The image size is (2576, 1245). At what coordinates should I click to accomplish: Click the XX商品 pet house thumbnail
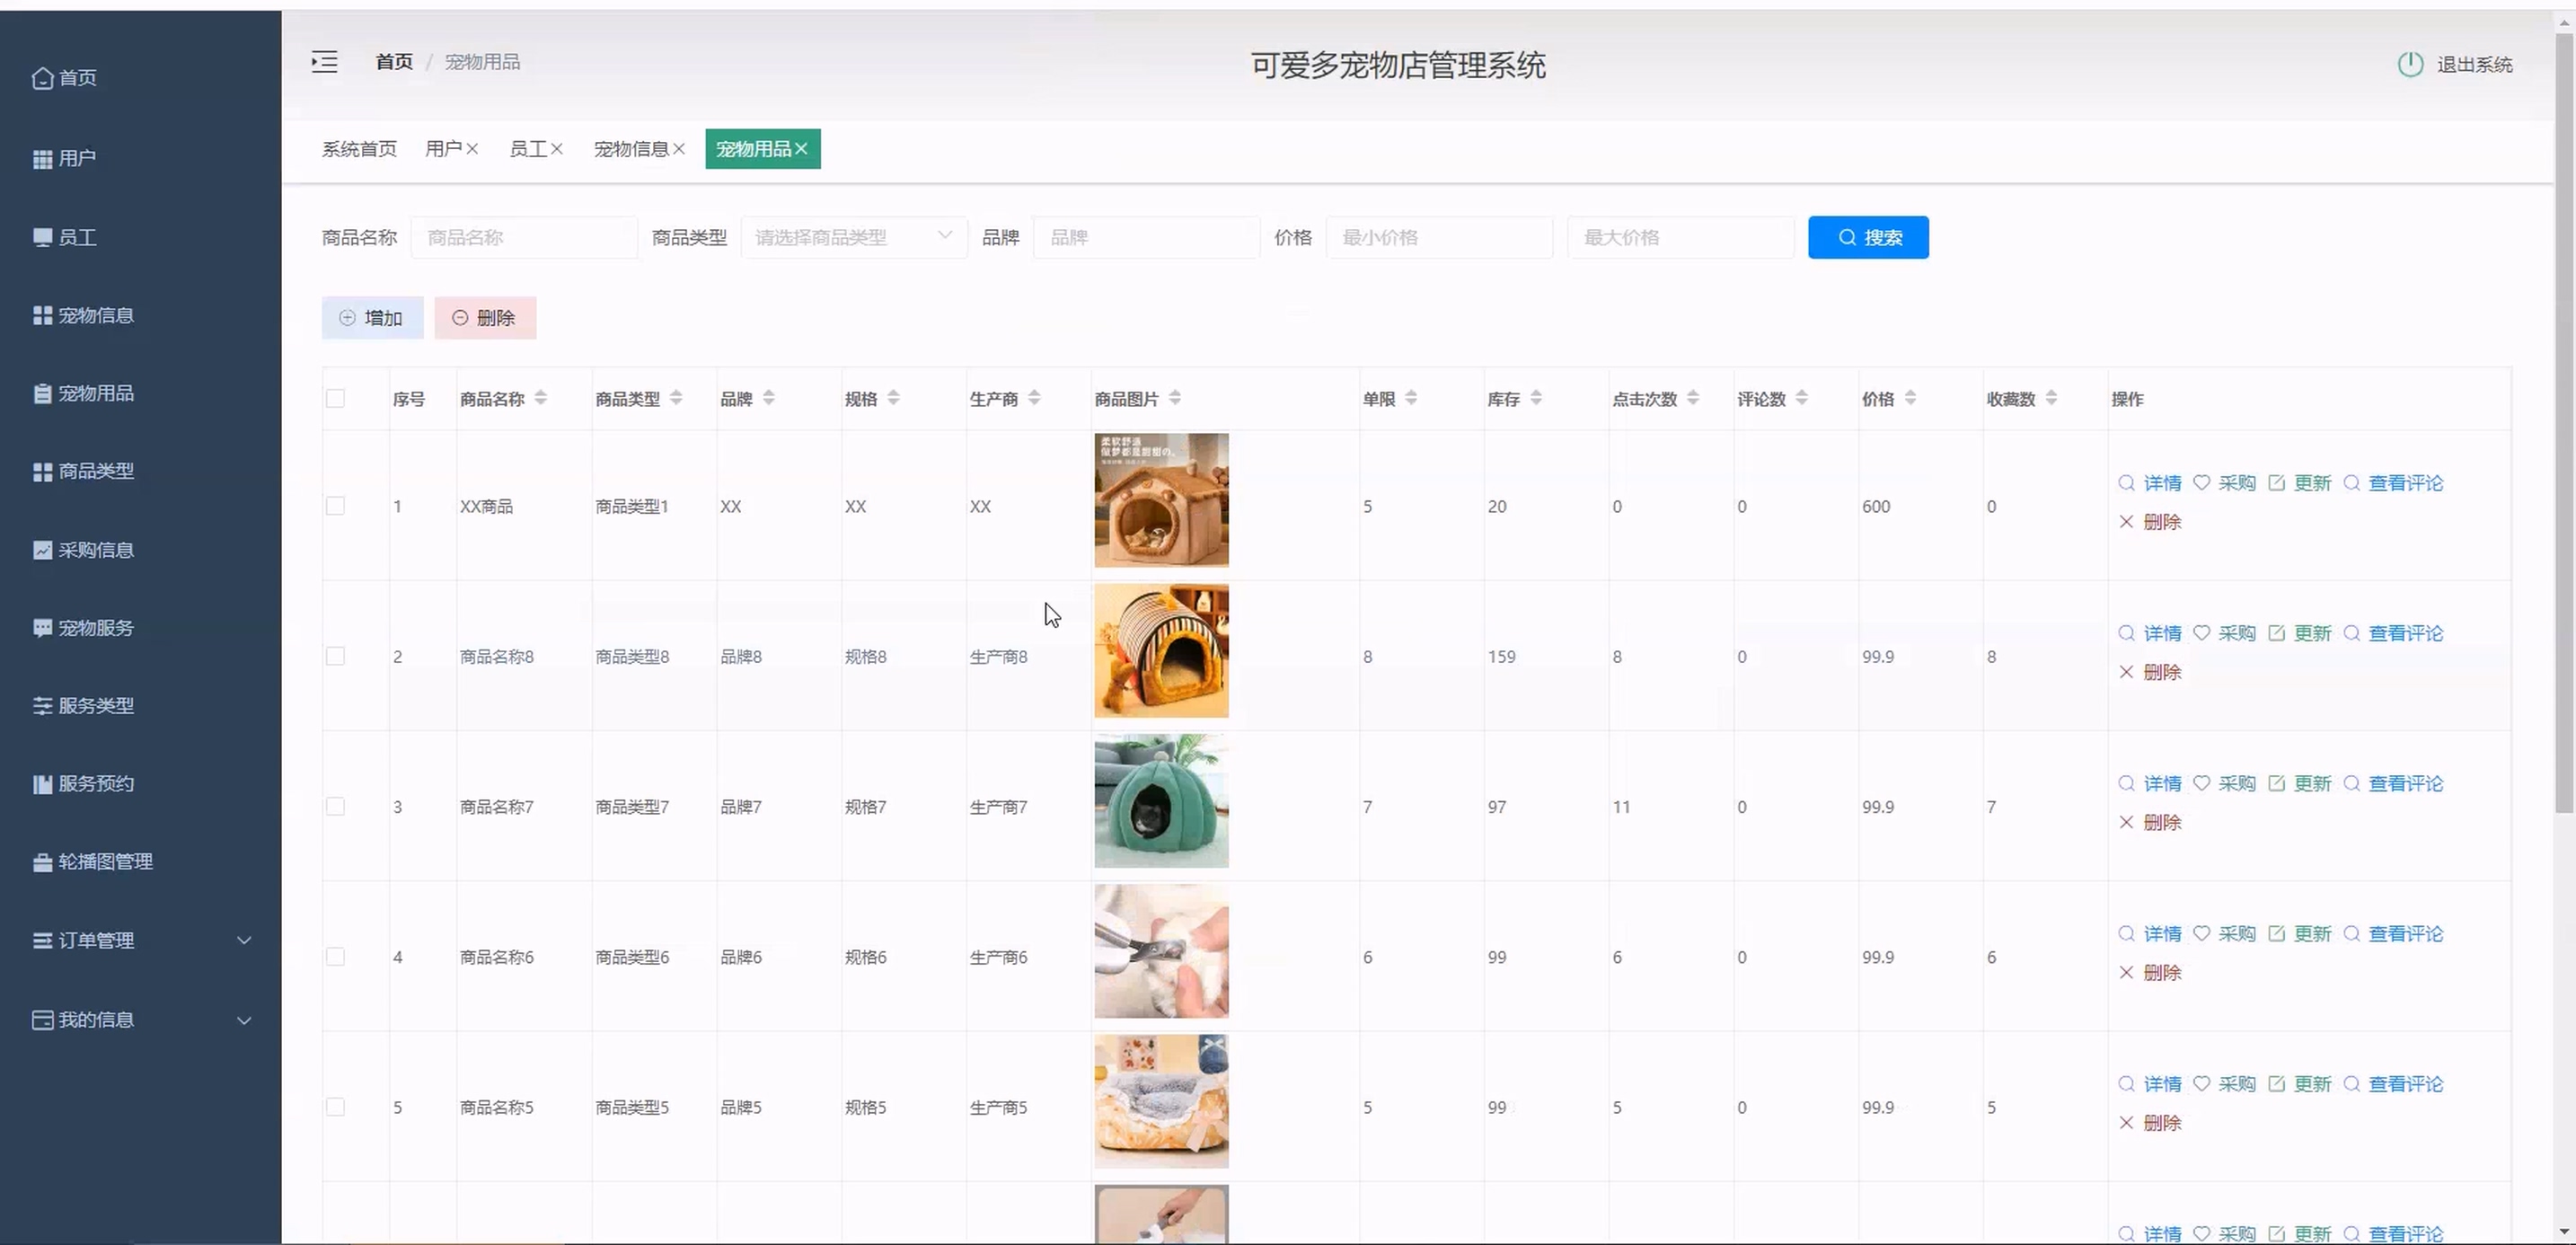(1161, 500)
